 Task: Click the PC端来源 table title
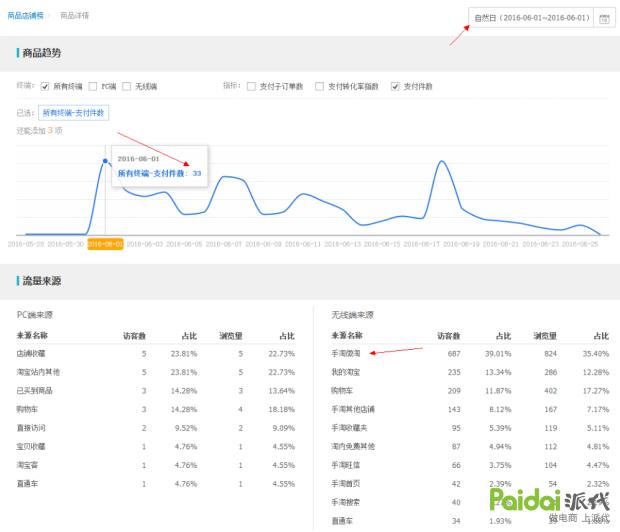pos(35,315)
